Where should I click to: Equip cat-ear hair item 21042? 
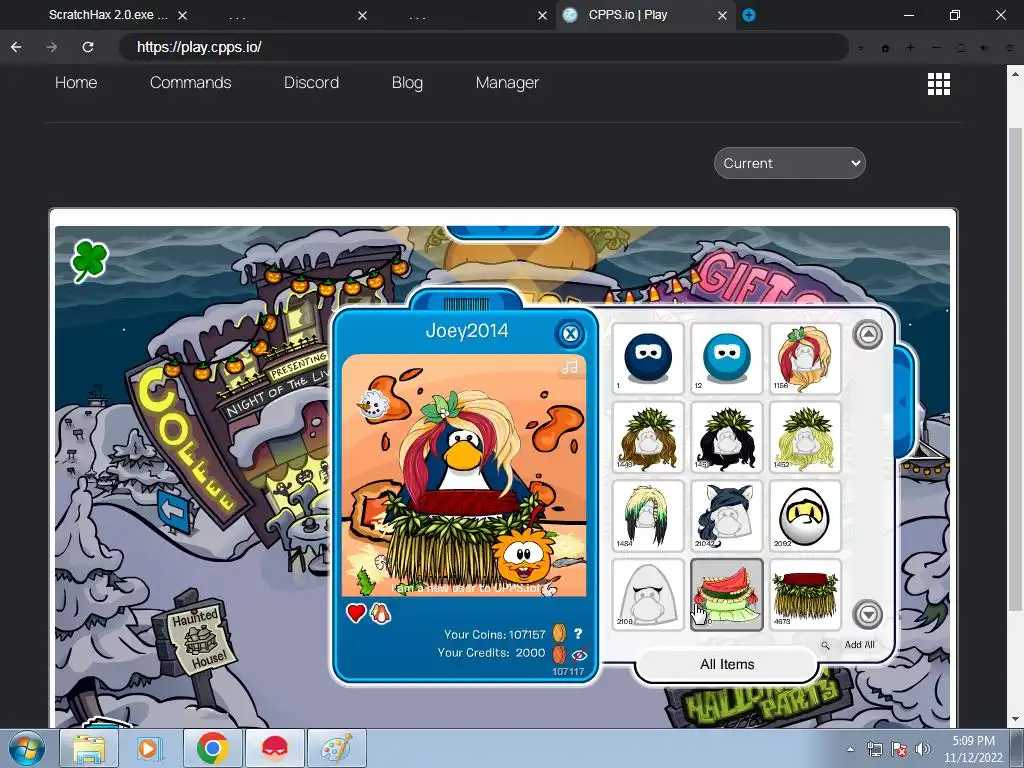(726, 515)
